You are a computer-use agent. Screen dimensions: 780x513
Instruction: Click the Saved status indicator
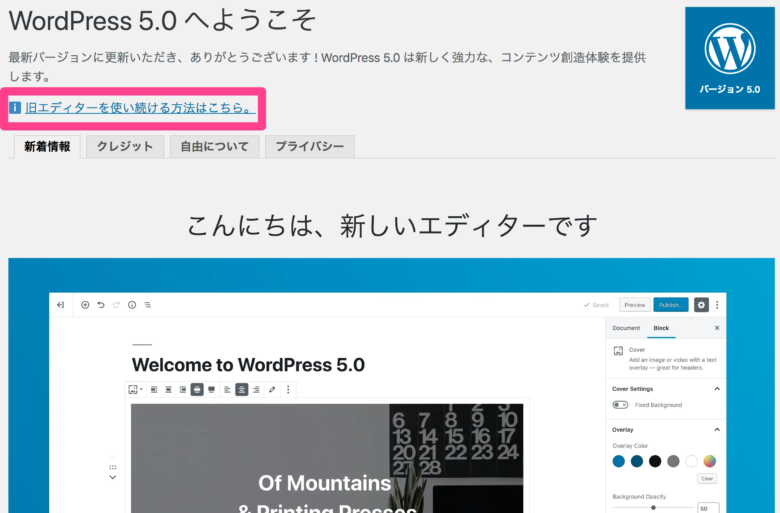[x=596, y=305]
